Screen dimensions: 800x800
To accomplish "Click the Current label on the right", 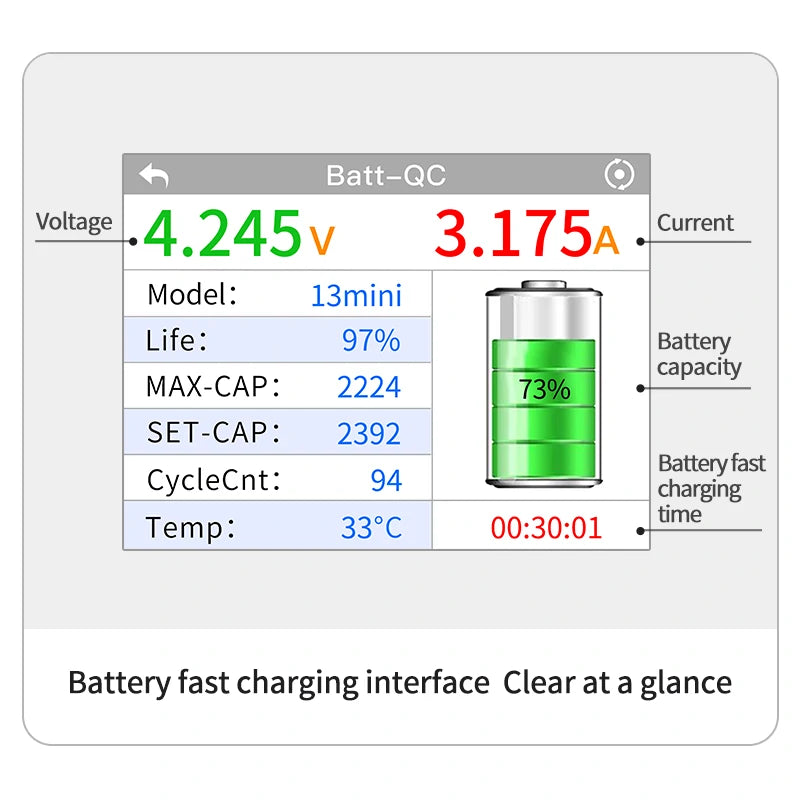I will coord(699,223).
